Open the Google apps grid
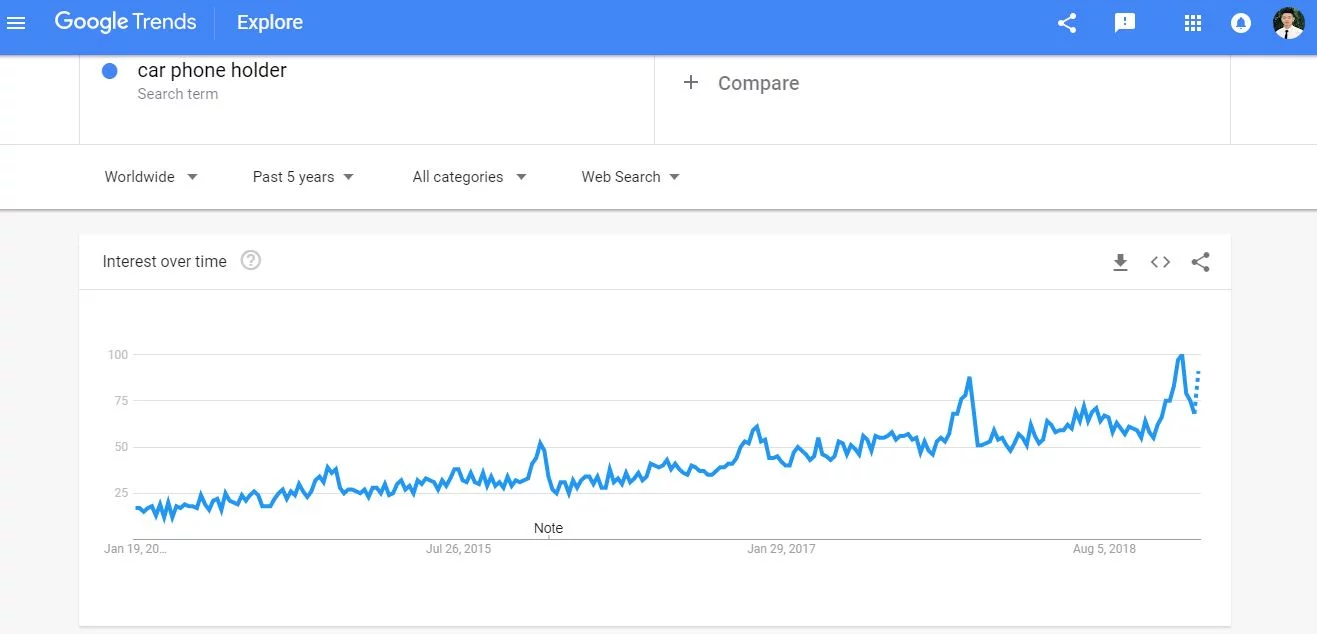 [x=1192, y=23]
